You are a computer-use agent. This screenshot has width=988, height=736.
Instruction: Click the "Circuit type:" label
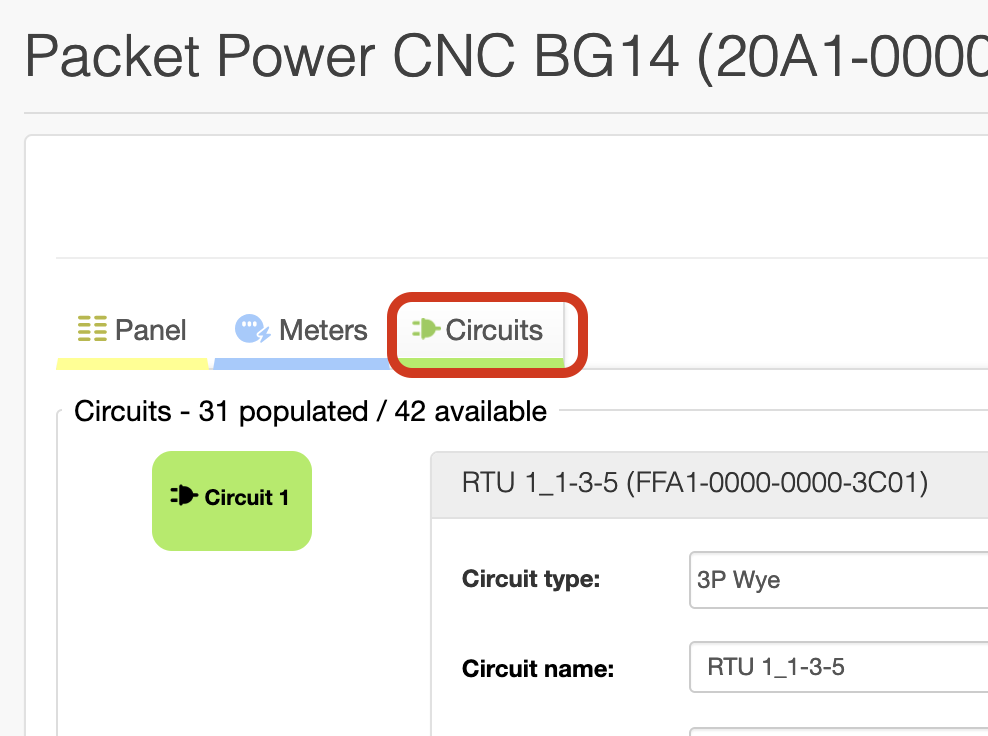(530, 579)
